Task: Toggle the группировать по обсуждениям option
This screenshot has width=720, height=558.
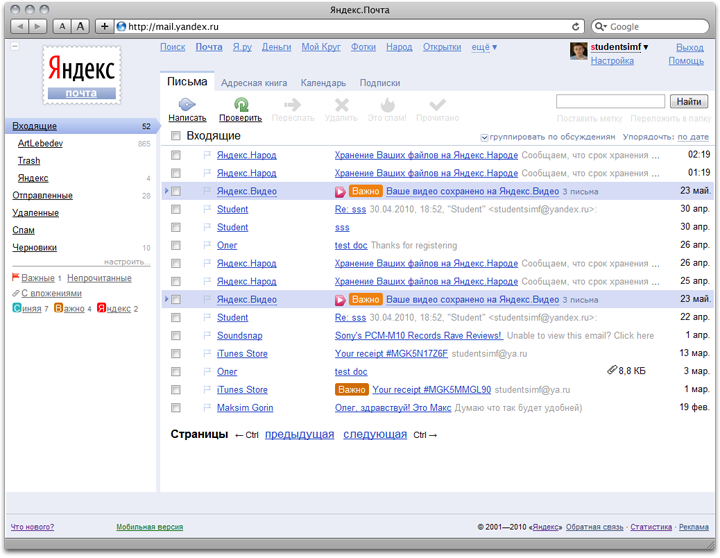Action: coord(485,137)
